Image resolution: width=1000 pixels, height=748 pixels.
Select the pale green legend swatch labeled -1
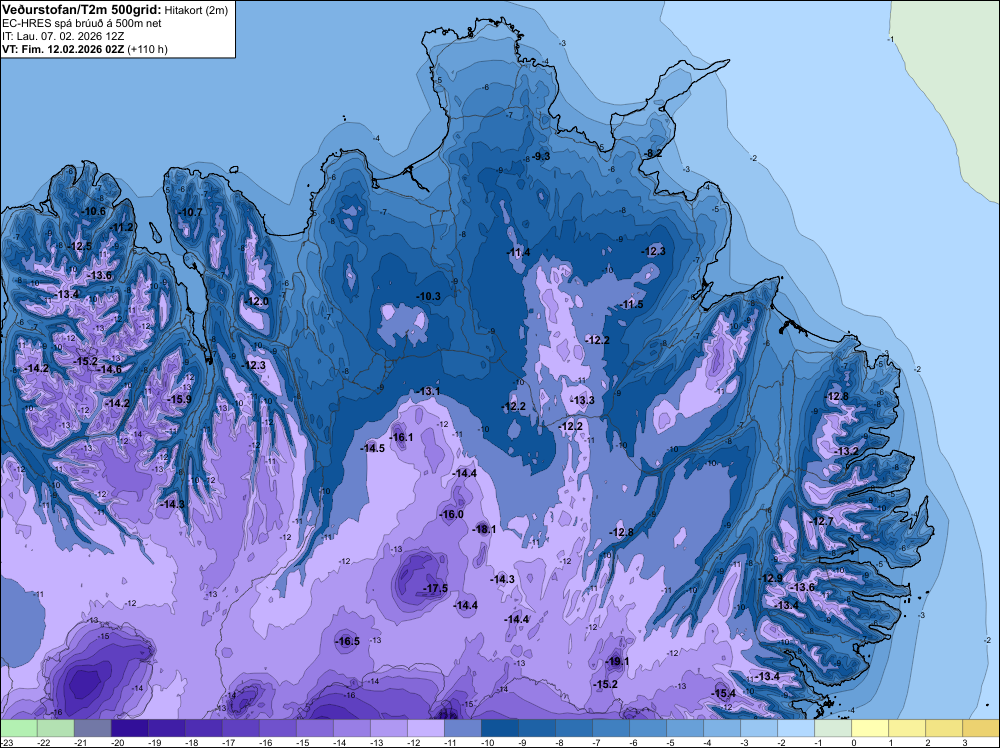[833, 728]
